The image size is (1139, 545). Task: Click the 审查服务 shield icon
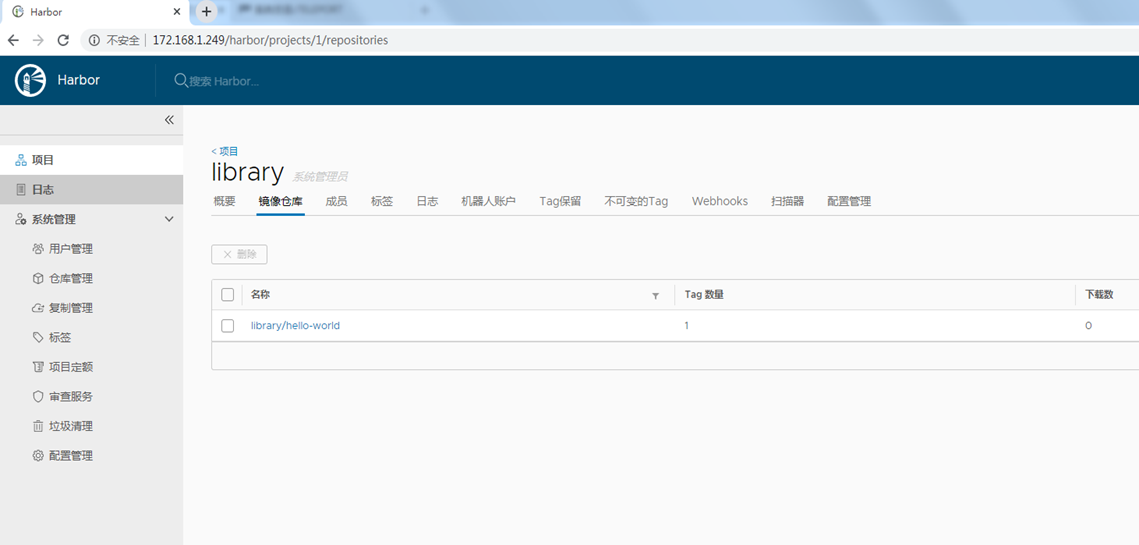pos(38,397)
